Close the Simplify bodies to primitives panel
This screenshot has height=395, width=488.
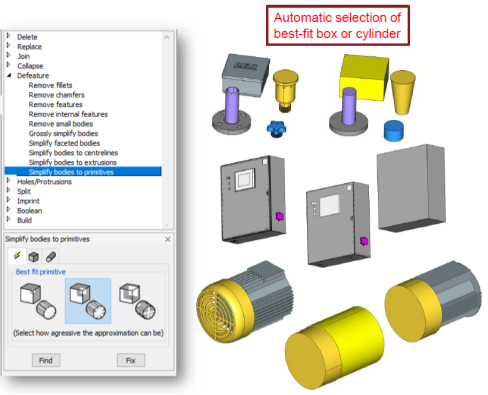click(x=168, y=239)
